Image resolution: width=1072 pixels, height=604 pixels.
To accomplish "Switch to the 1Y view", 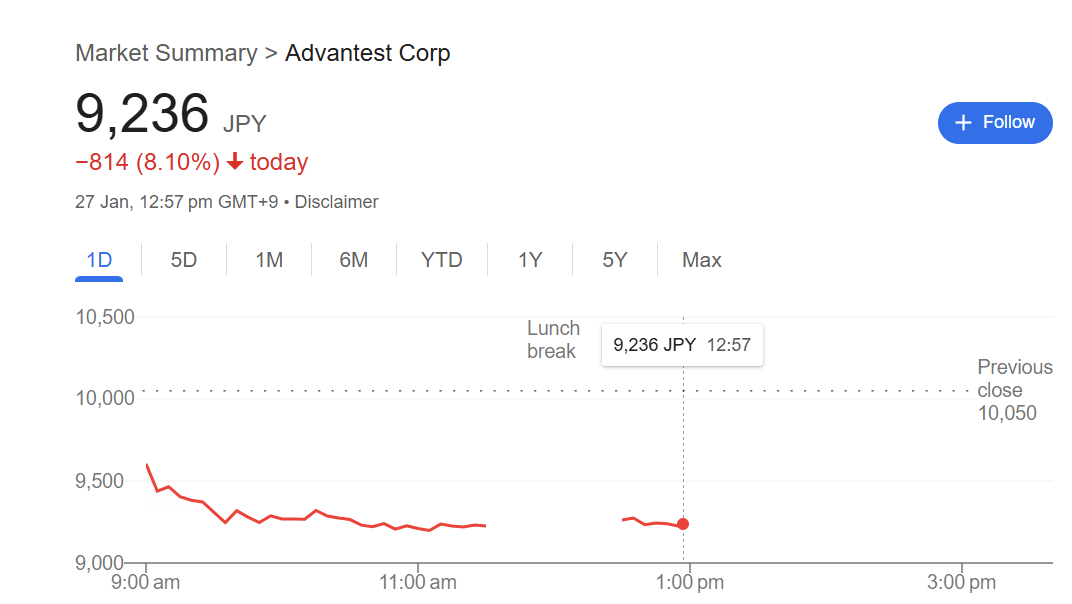I will [x=530, y=260].
